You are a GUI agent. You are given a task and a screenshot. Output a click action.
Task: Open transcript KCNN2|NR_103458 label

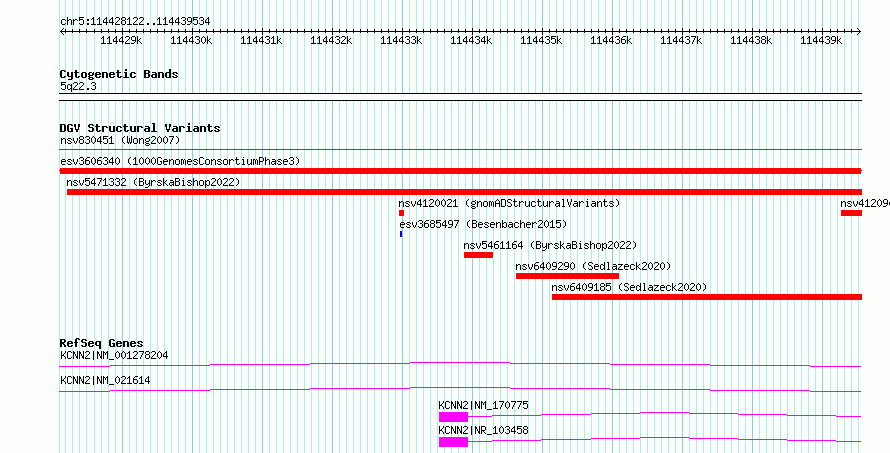[484, 430]
